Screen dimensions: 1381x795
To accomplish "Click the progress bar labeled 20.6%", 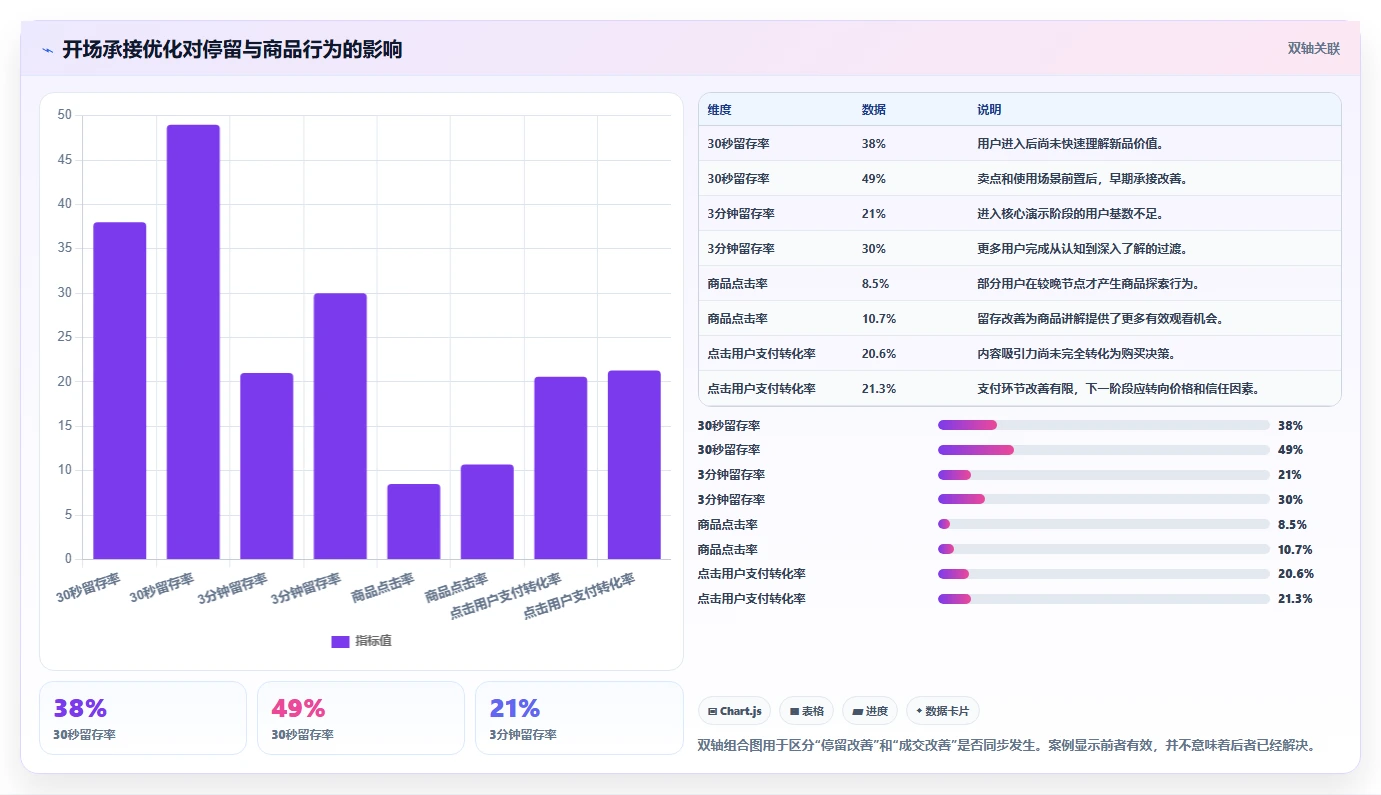I will click(1104, 574).
